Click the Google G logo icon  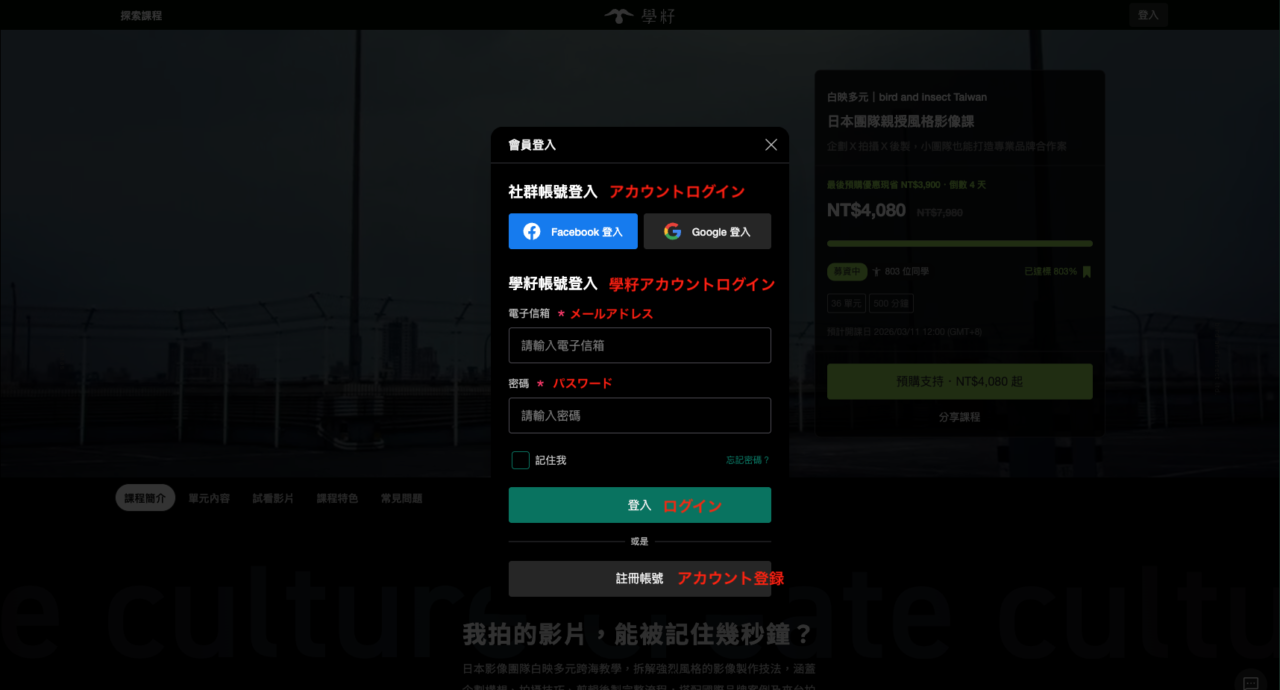672,231
